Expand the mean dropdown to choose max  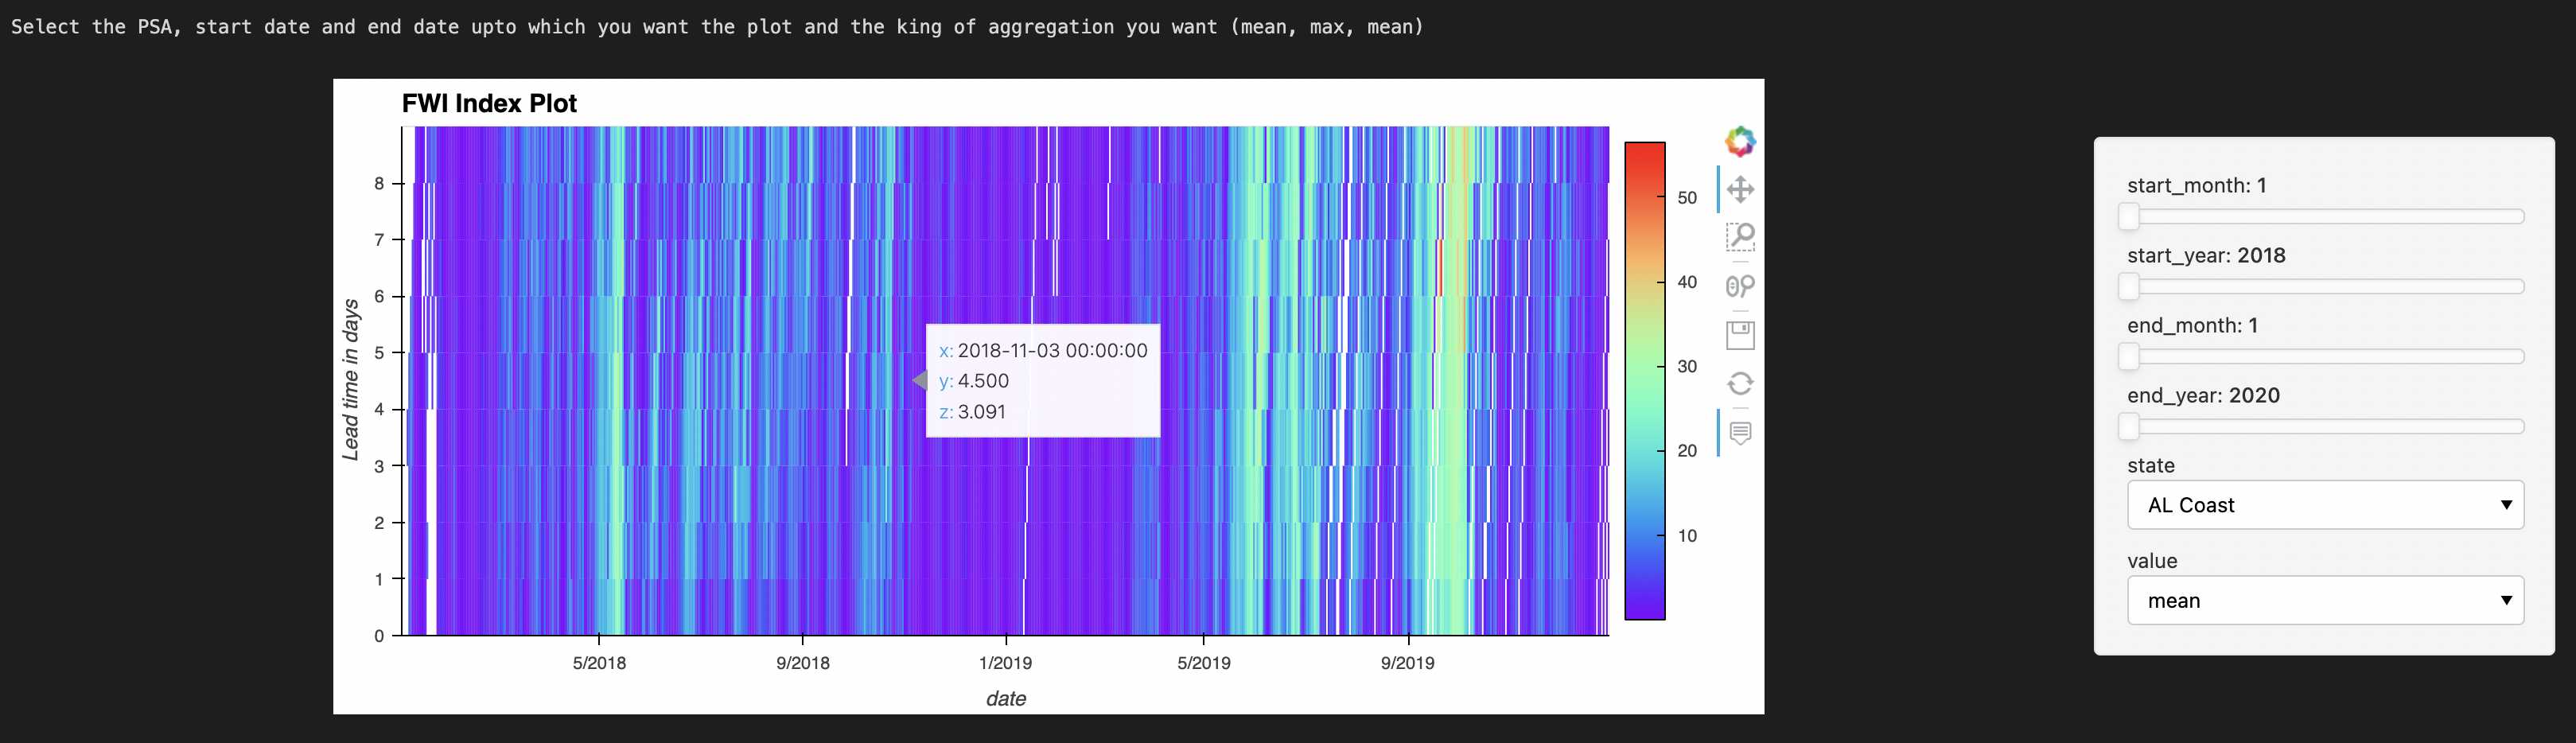click(2325, 600)
